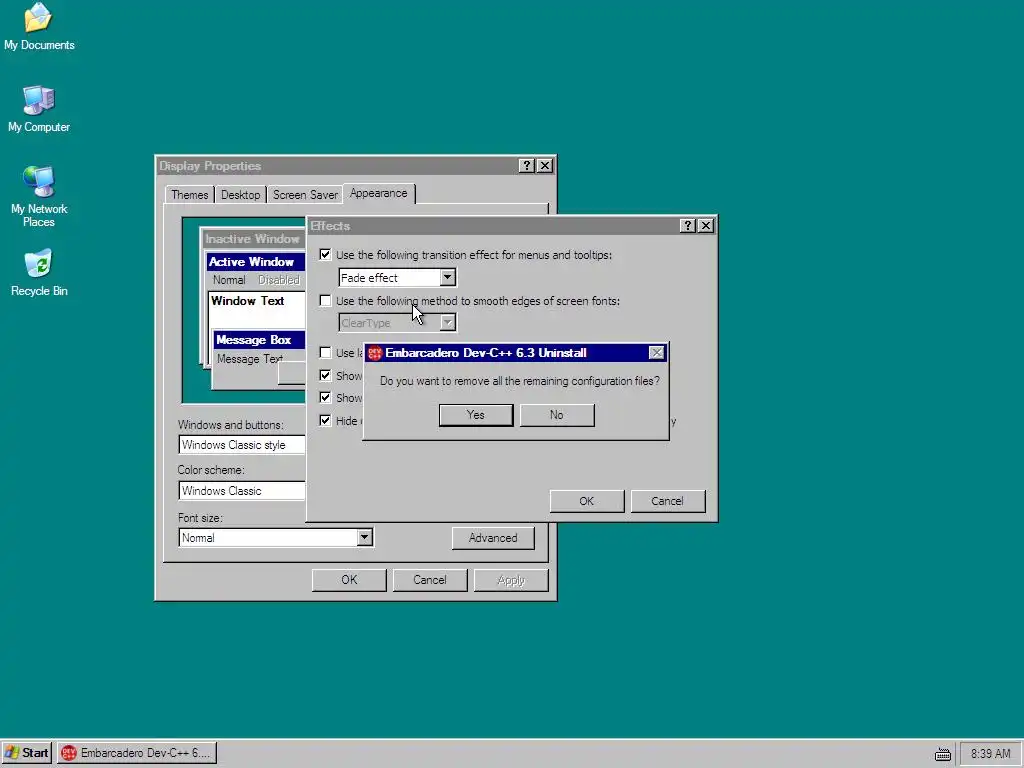
Task: Click the Advanced button in Display Properties
Action: 493,538
